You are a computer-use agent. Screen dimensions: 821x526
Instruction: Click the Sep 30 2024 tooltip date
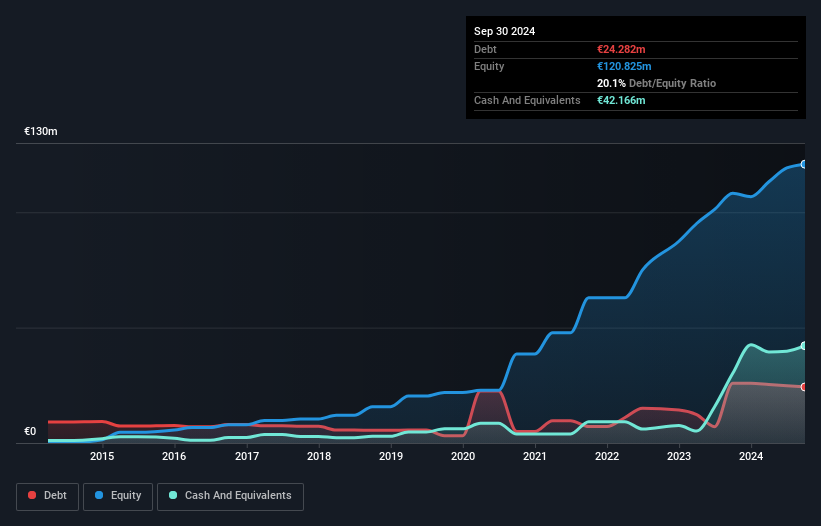(504, 31)
